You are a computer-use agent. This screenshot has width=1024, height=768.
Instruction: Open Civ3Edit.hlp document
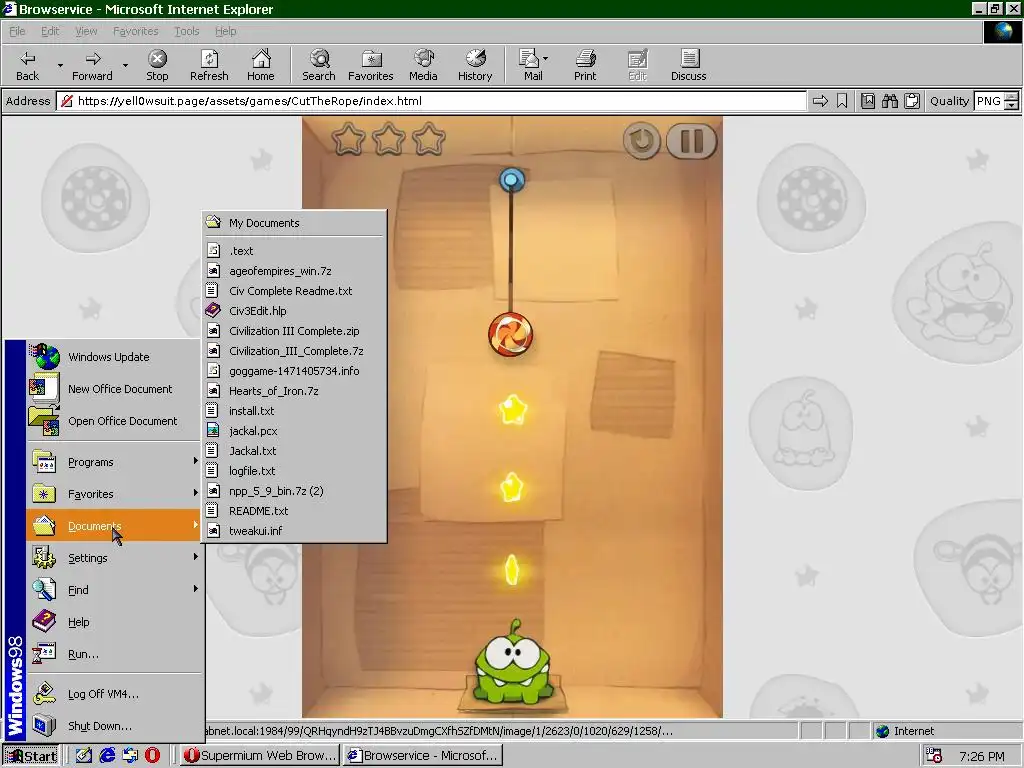(x=294, y=311)
